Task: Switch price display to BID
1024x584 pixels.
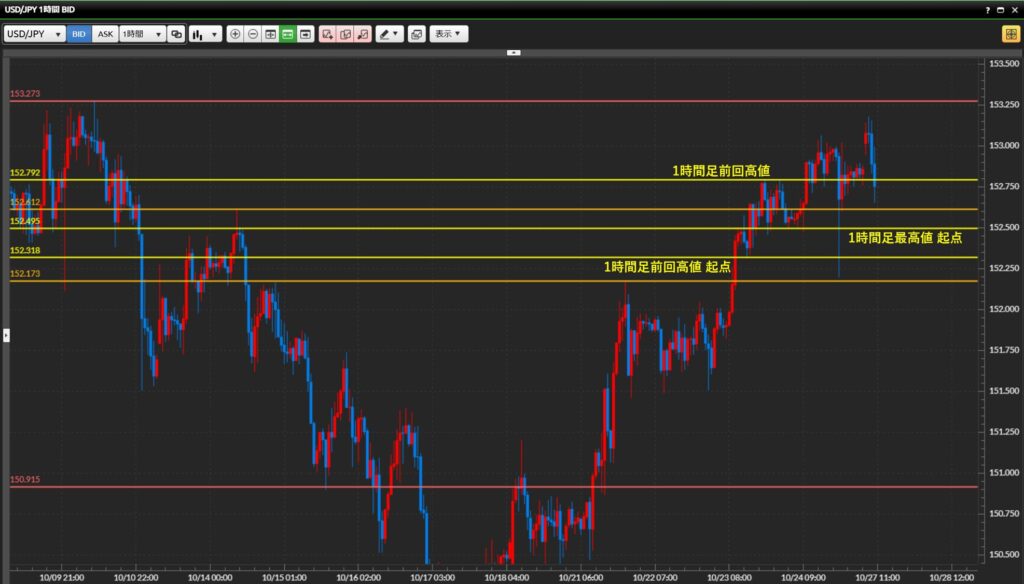Action: (x=79, y=34)
